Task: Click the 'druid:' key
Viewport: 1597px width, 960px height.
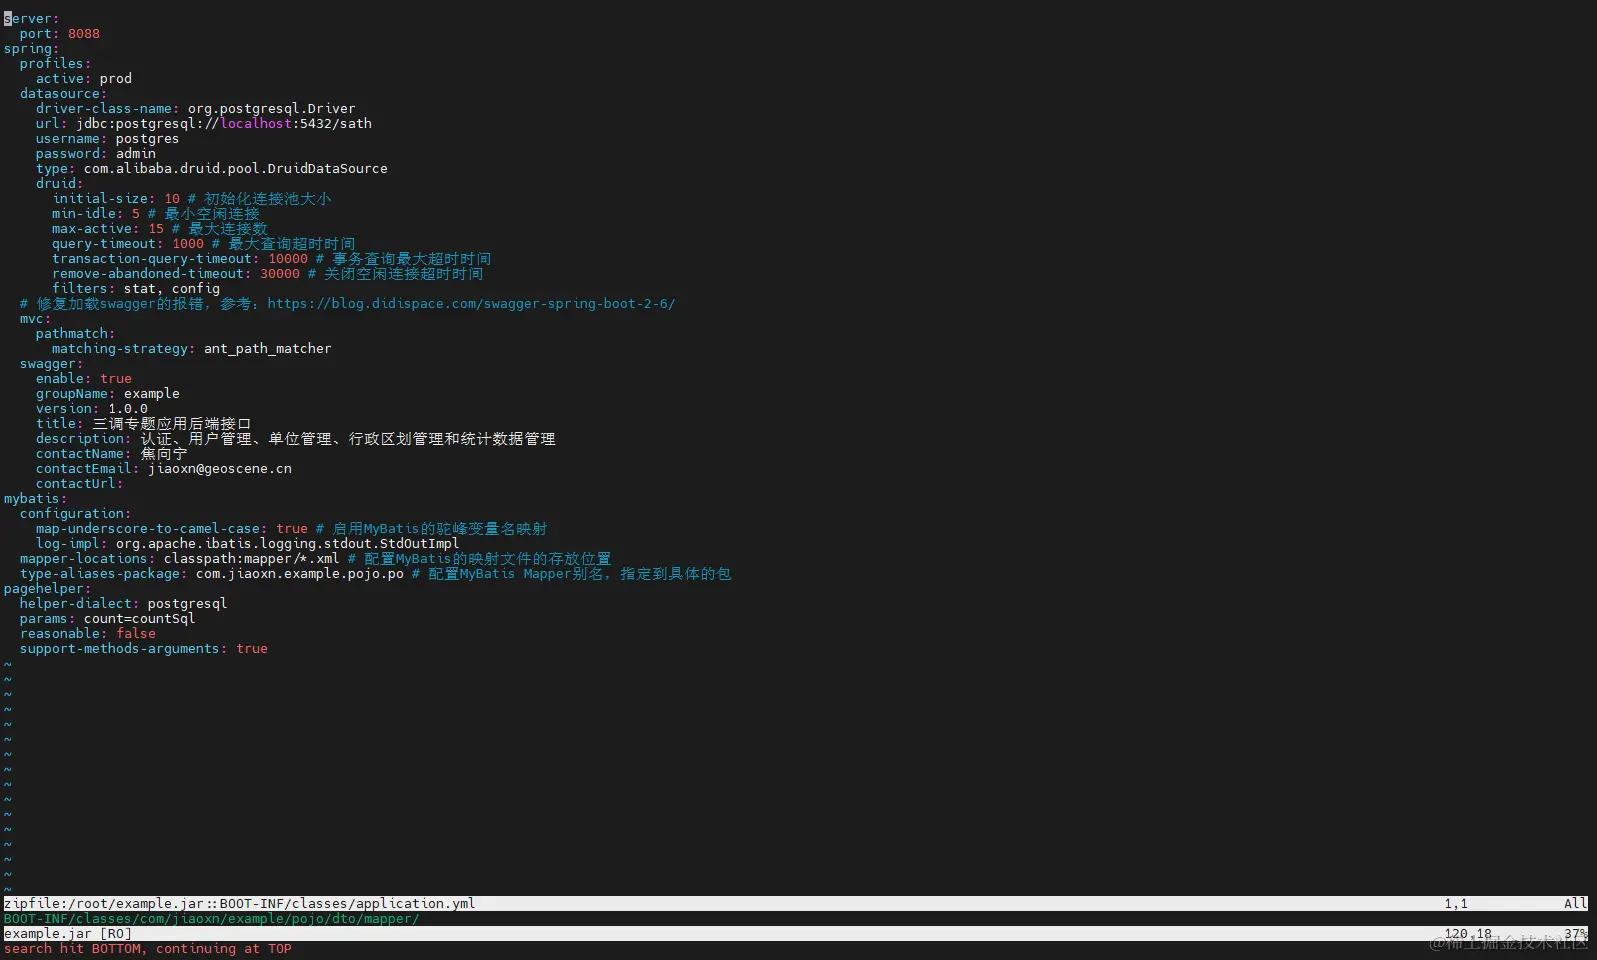Action: coord(60,184)
